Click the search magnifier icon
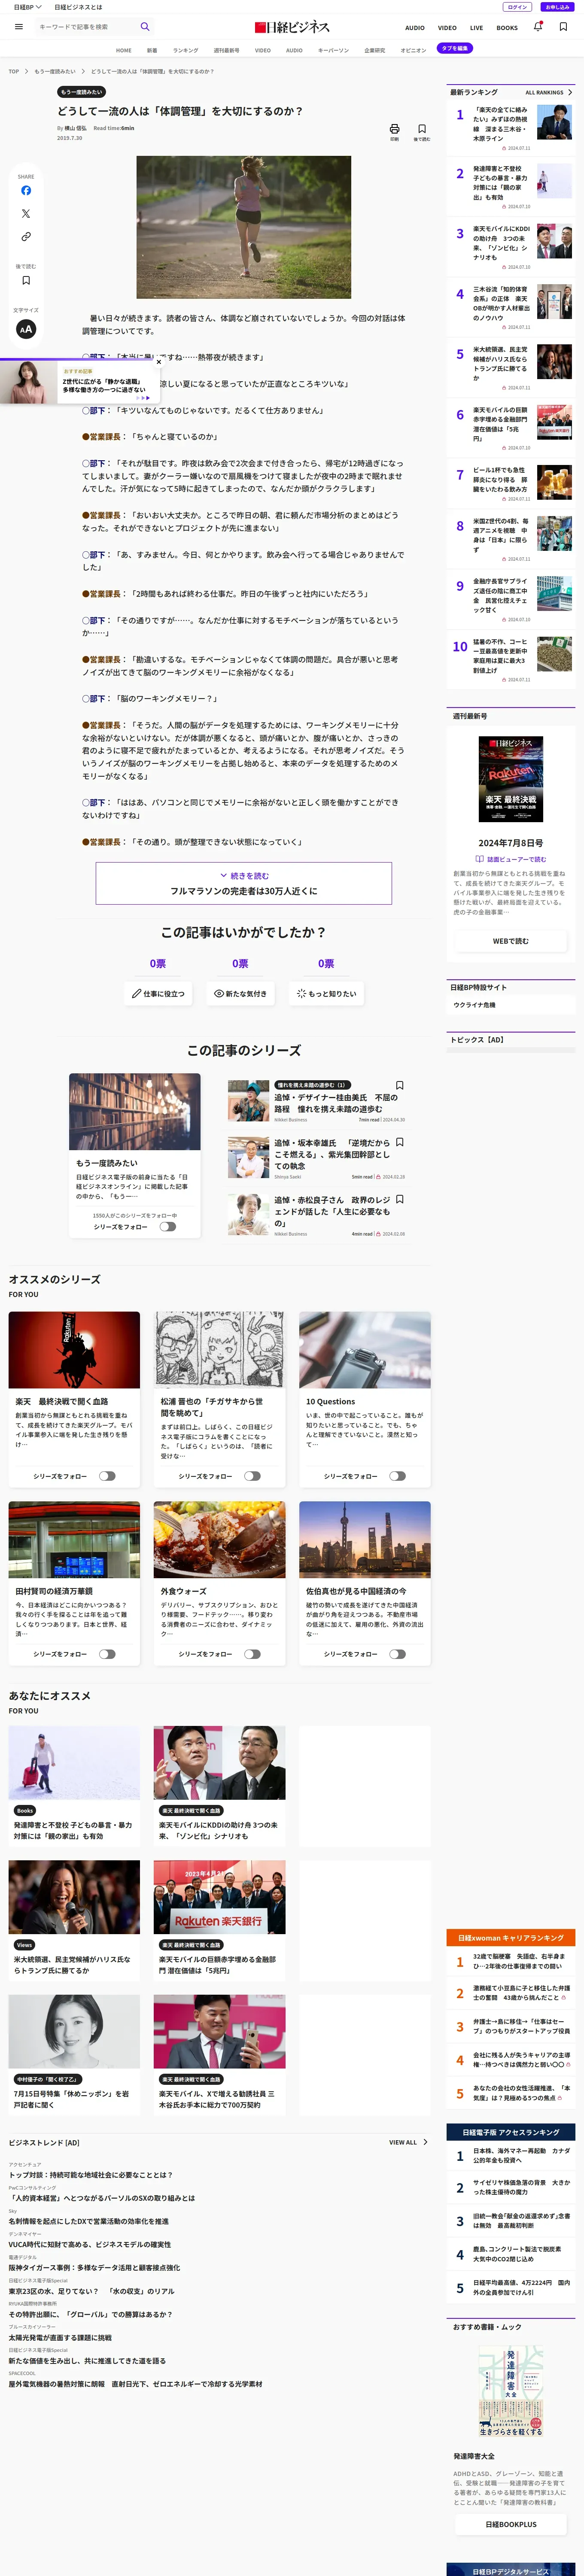Viewport: 584px width, 2576px height. pos(145,27)
